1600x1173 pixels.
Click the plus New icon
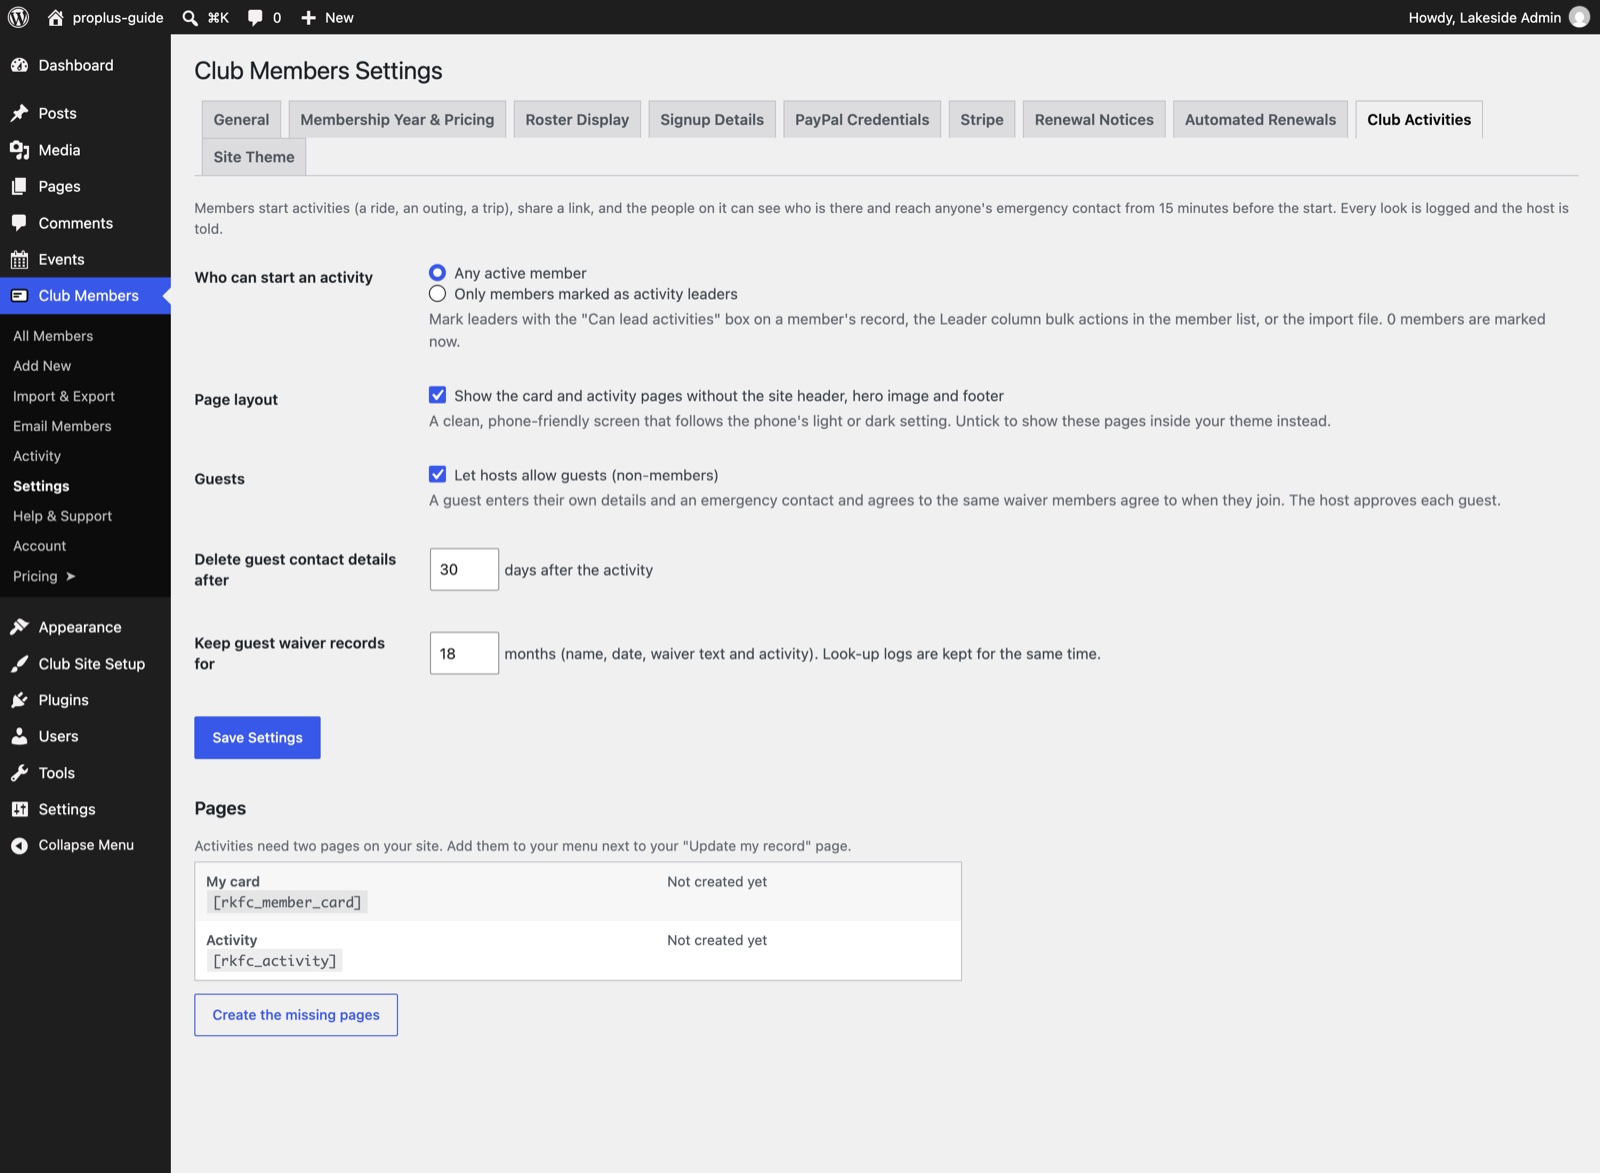tap(309, 17)
